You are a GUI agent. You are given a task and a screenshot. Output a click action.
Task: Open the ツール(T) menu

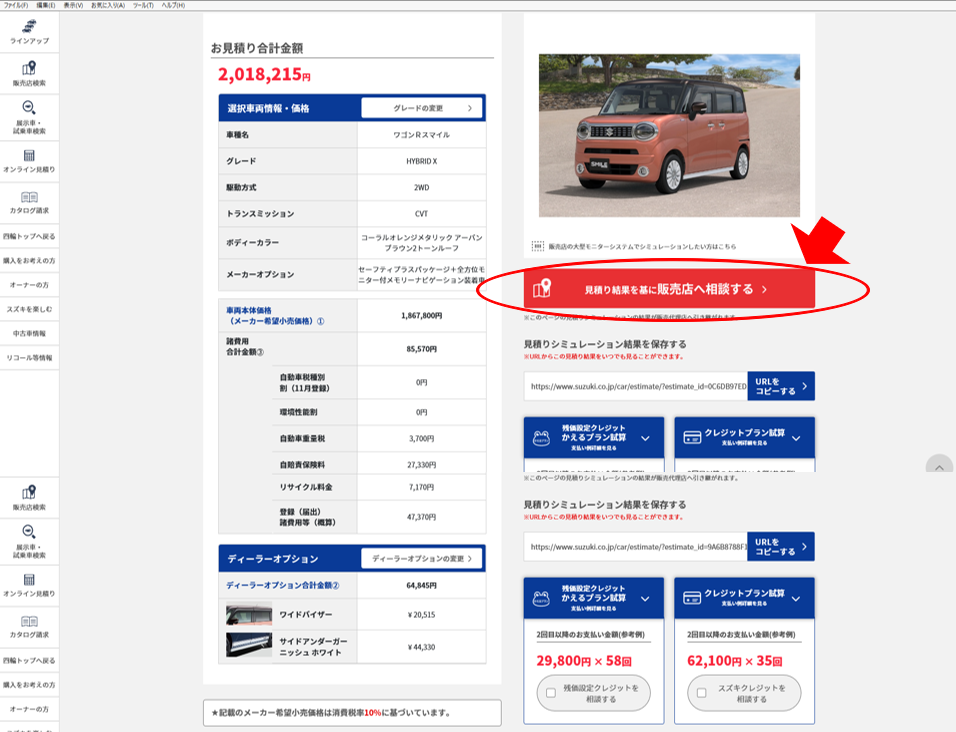(143, 5)
